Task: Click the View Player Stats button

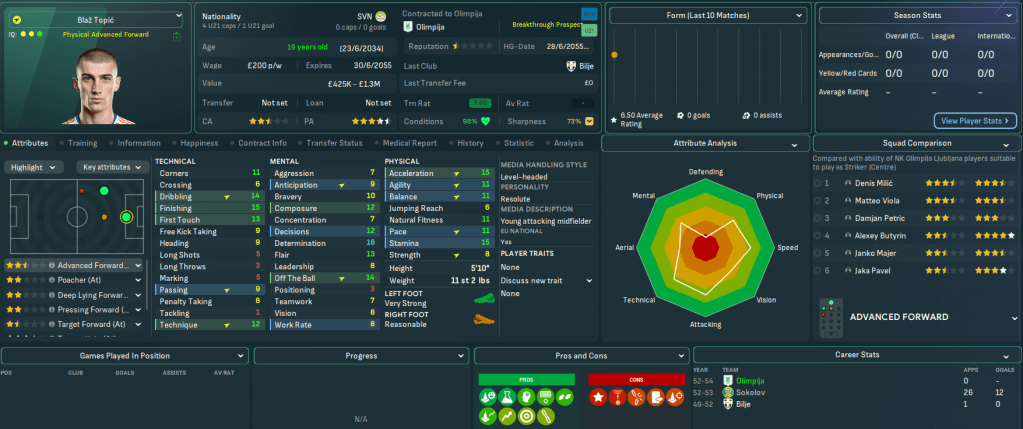Action: point(975,121)
